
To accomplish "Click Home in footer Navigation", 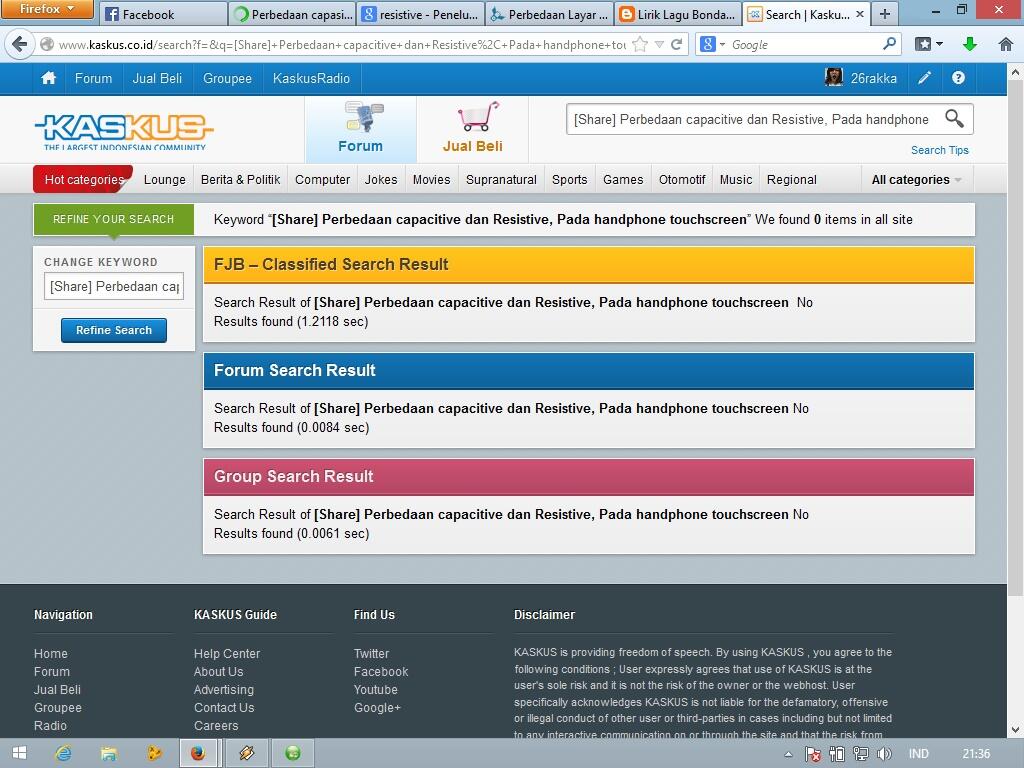I will [x=51, y=654].
